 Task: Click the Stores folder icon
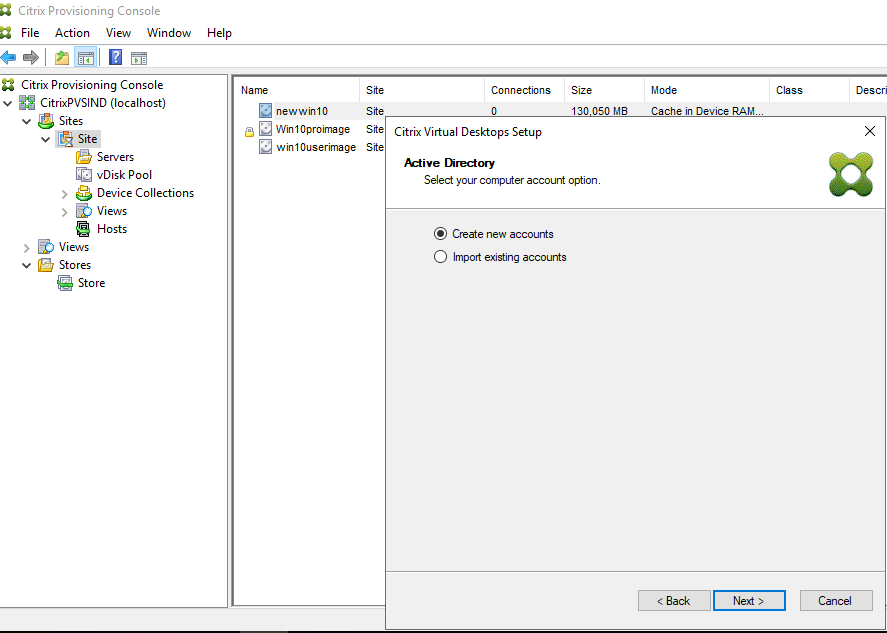click(46, 265)
